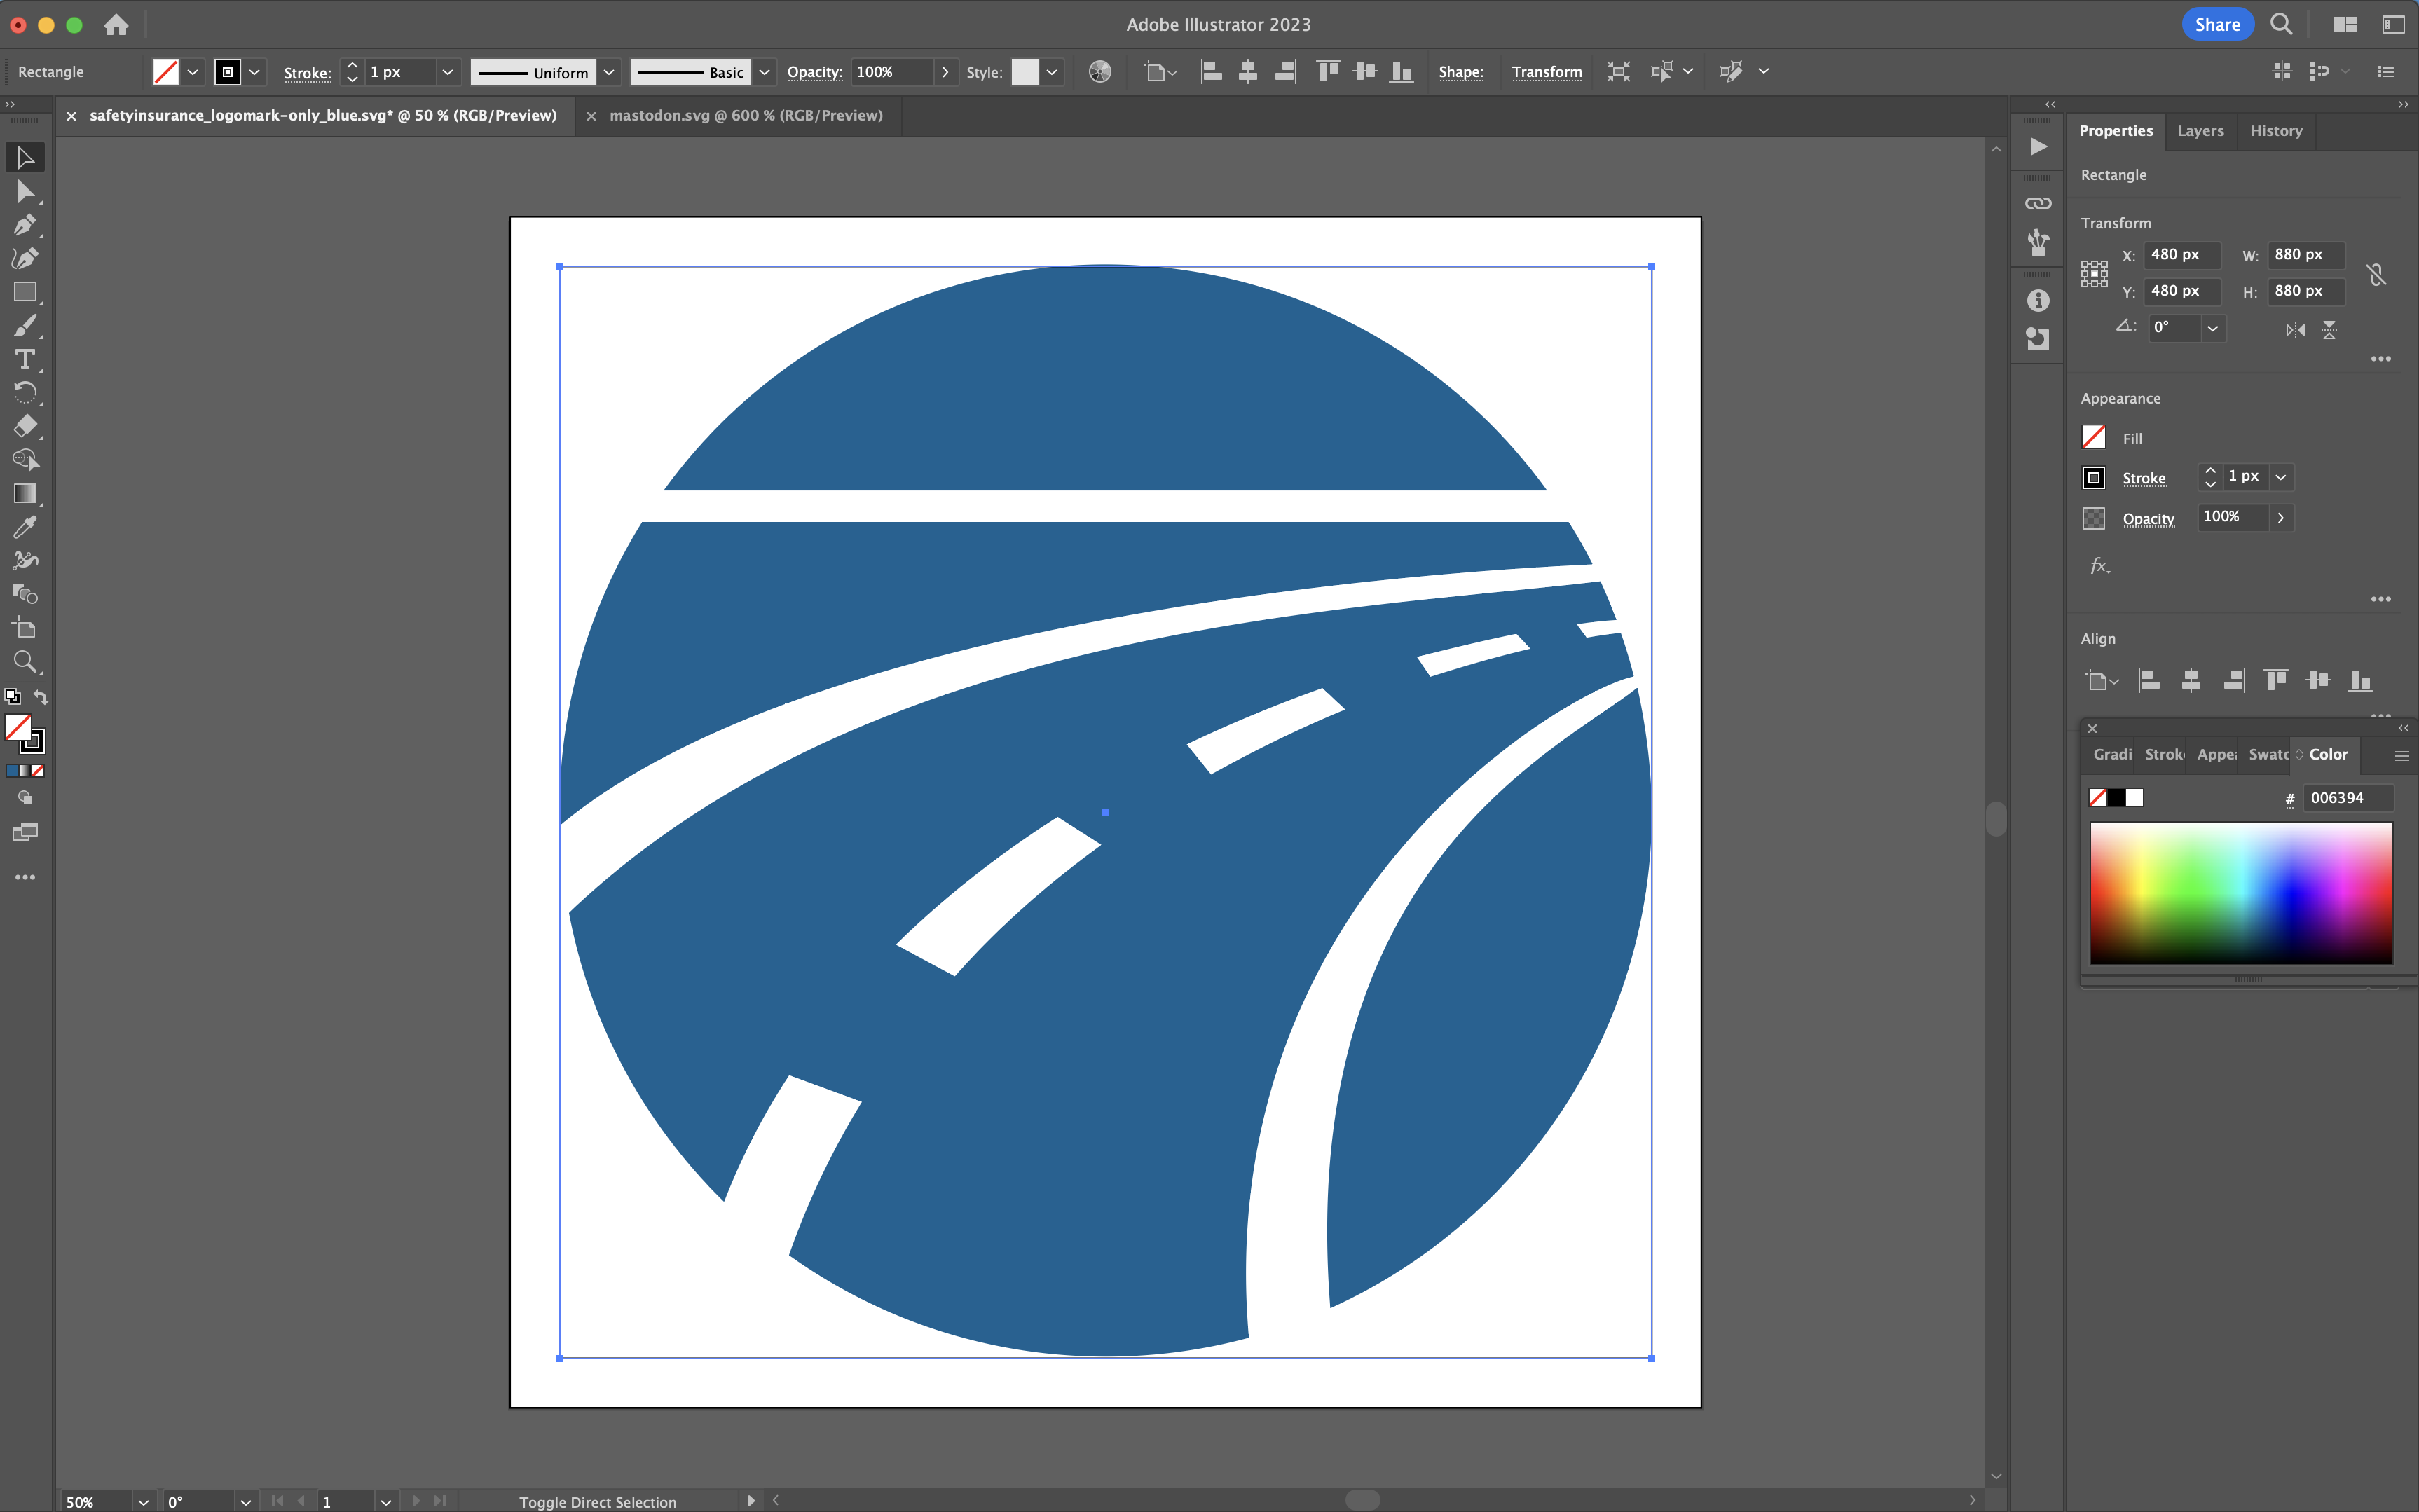Switch to the Layers tab
This screenshot has width=2419, height=1512.
(2200, 131)
